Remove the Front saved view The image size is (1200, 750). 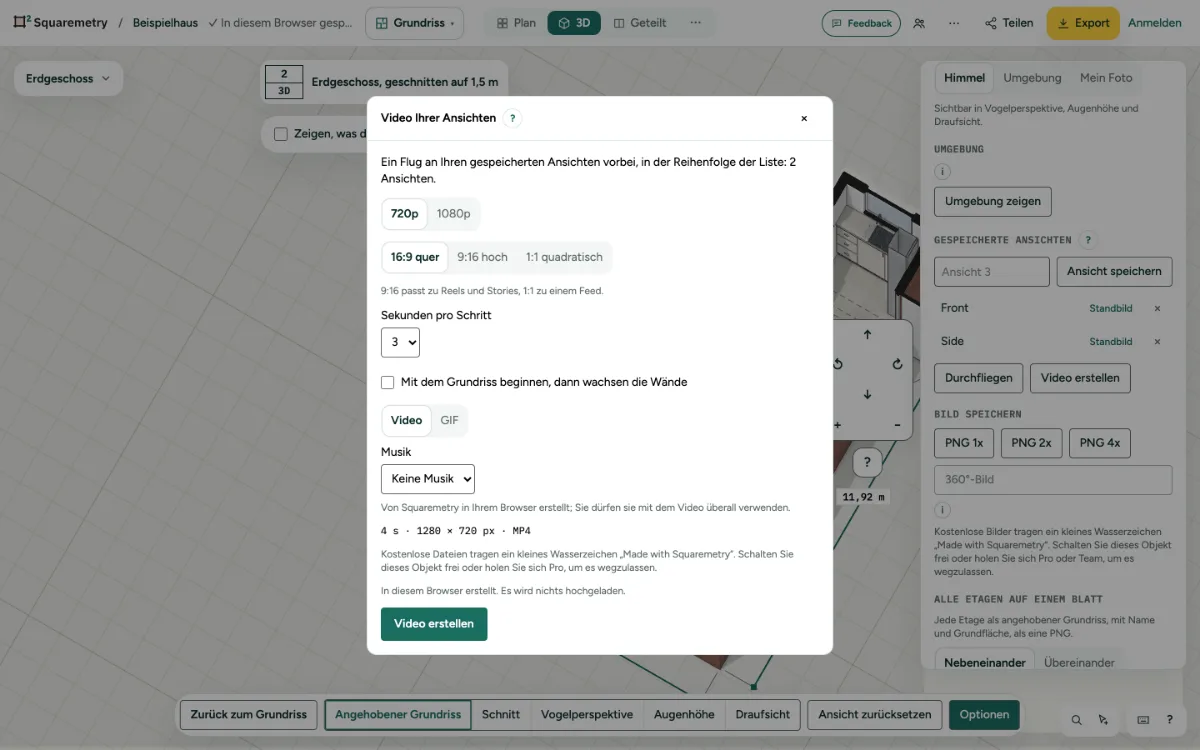(1157, 308)
